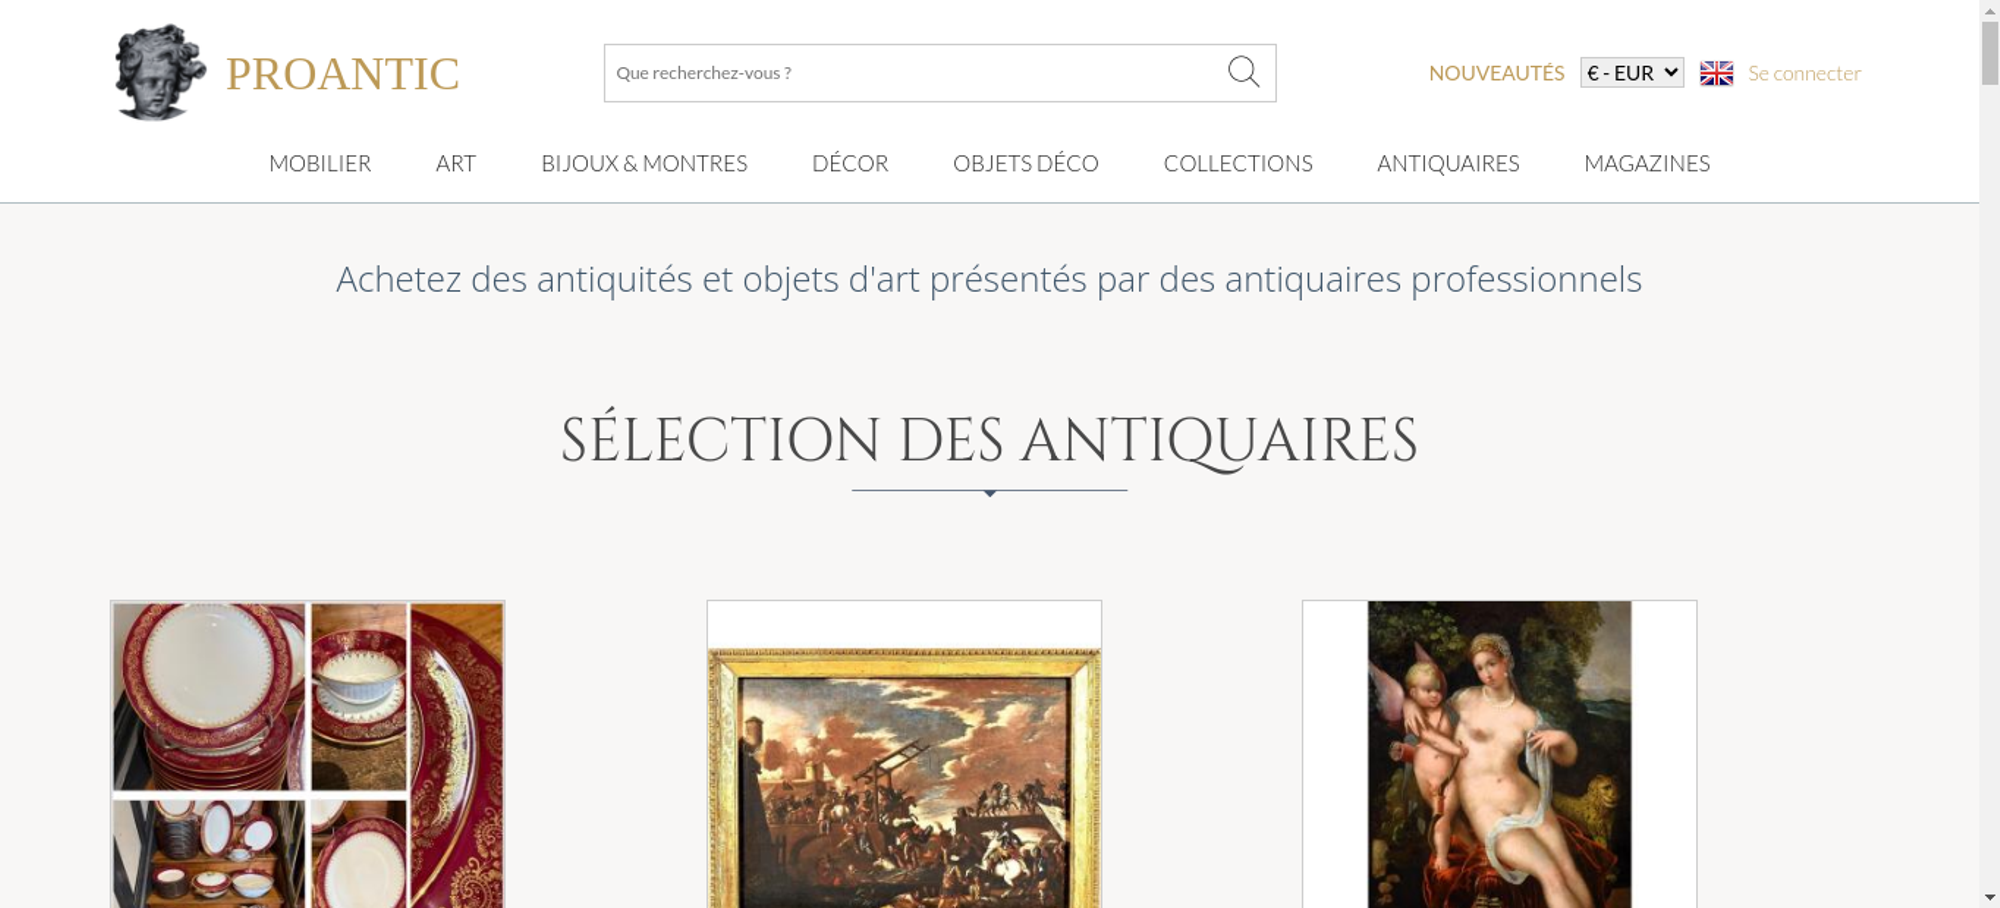Open the OBJETS DÉCO menu
Screen dimensions: 2000x908
click(1026, 163)
